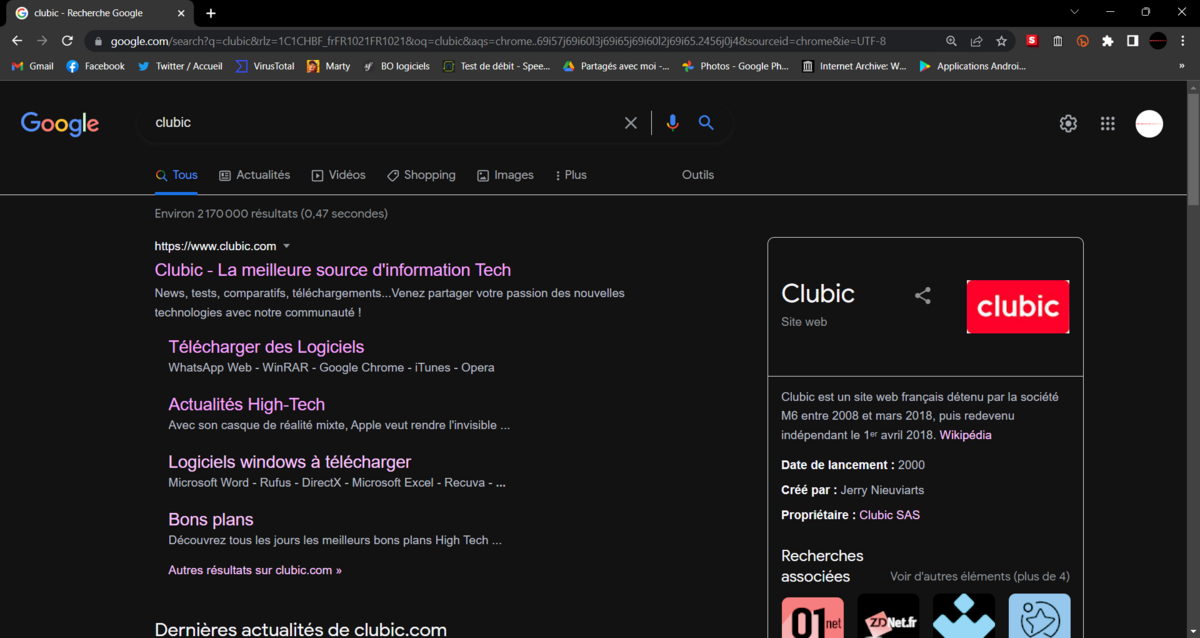Open Voir d'autres éléments (plus de 4)
The height and width of the screenshot is (638, 1200).
click(980, 577)
